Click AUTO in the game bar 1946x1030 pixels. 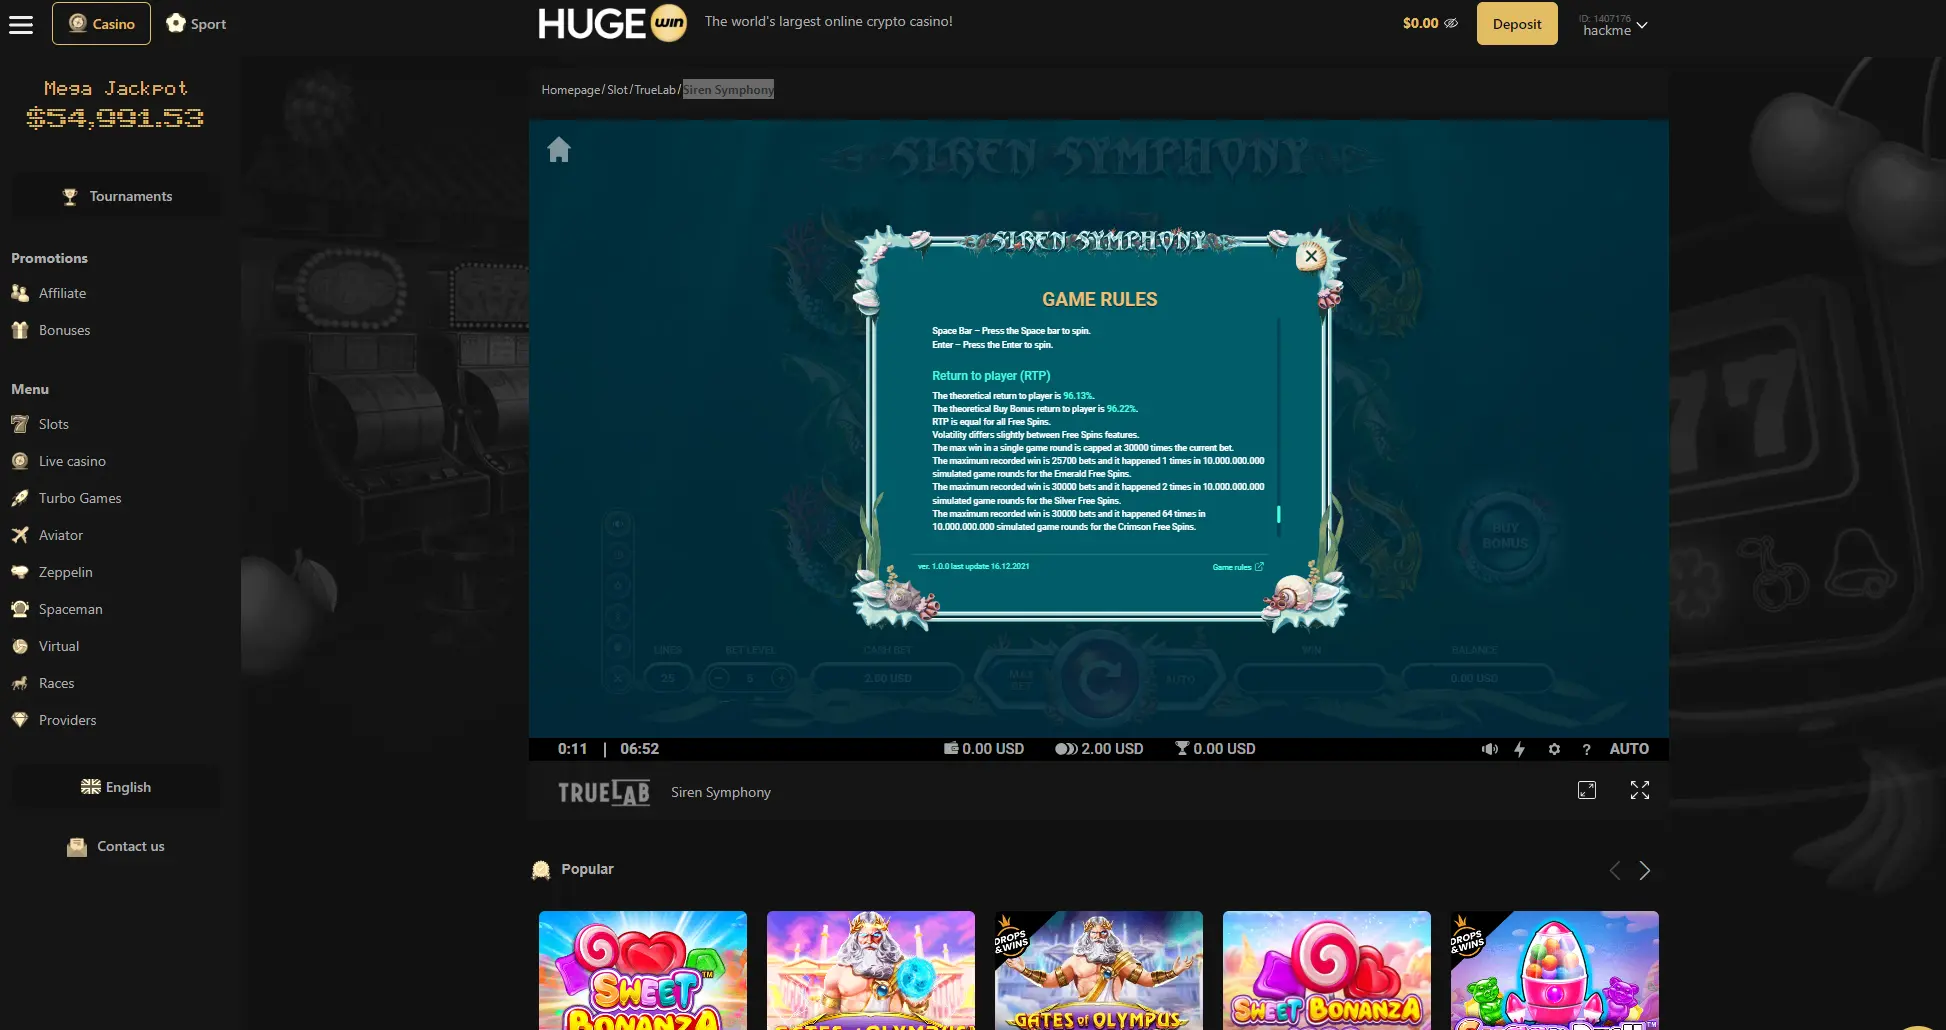(1629, 749)
